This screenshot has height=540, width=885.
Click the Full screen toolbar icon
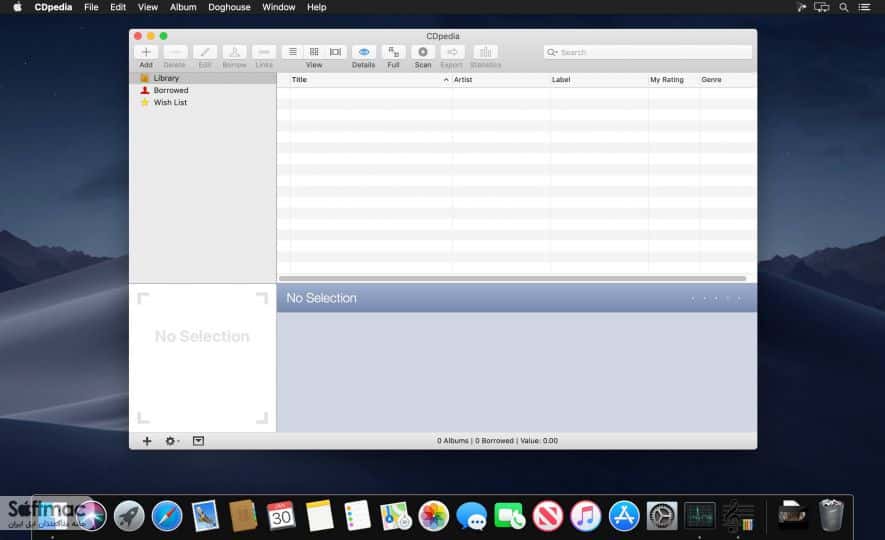coord(393,52)
